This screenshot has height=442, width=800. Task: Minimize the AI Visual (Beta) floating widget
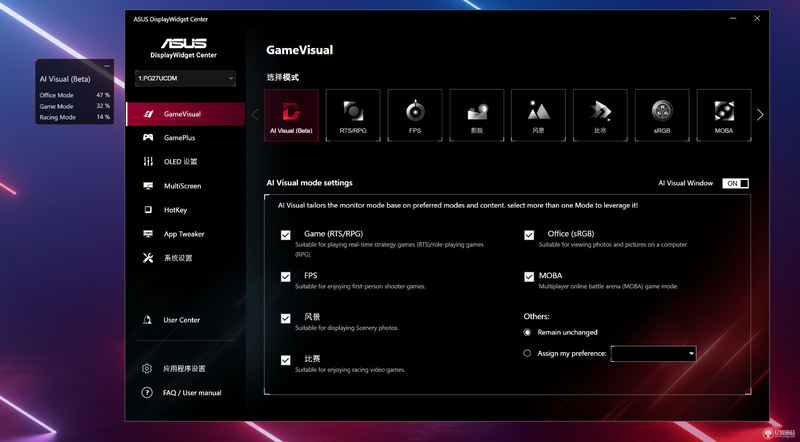[107, 66]
